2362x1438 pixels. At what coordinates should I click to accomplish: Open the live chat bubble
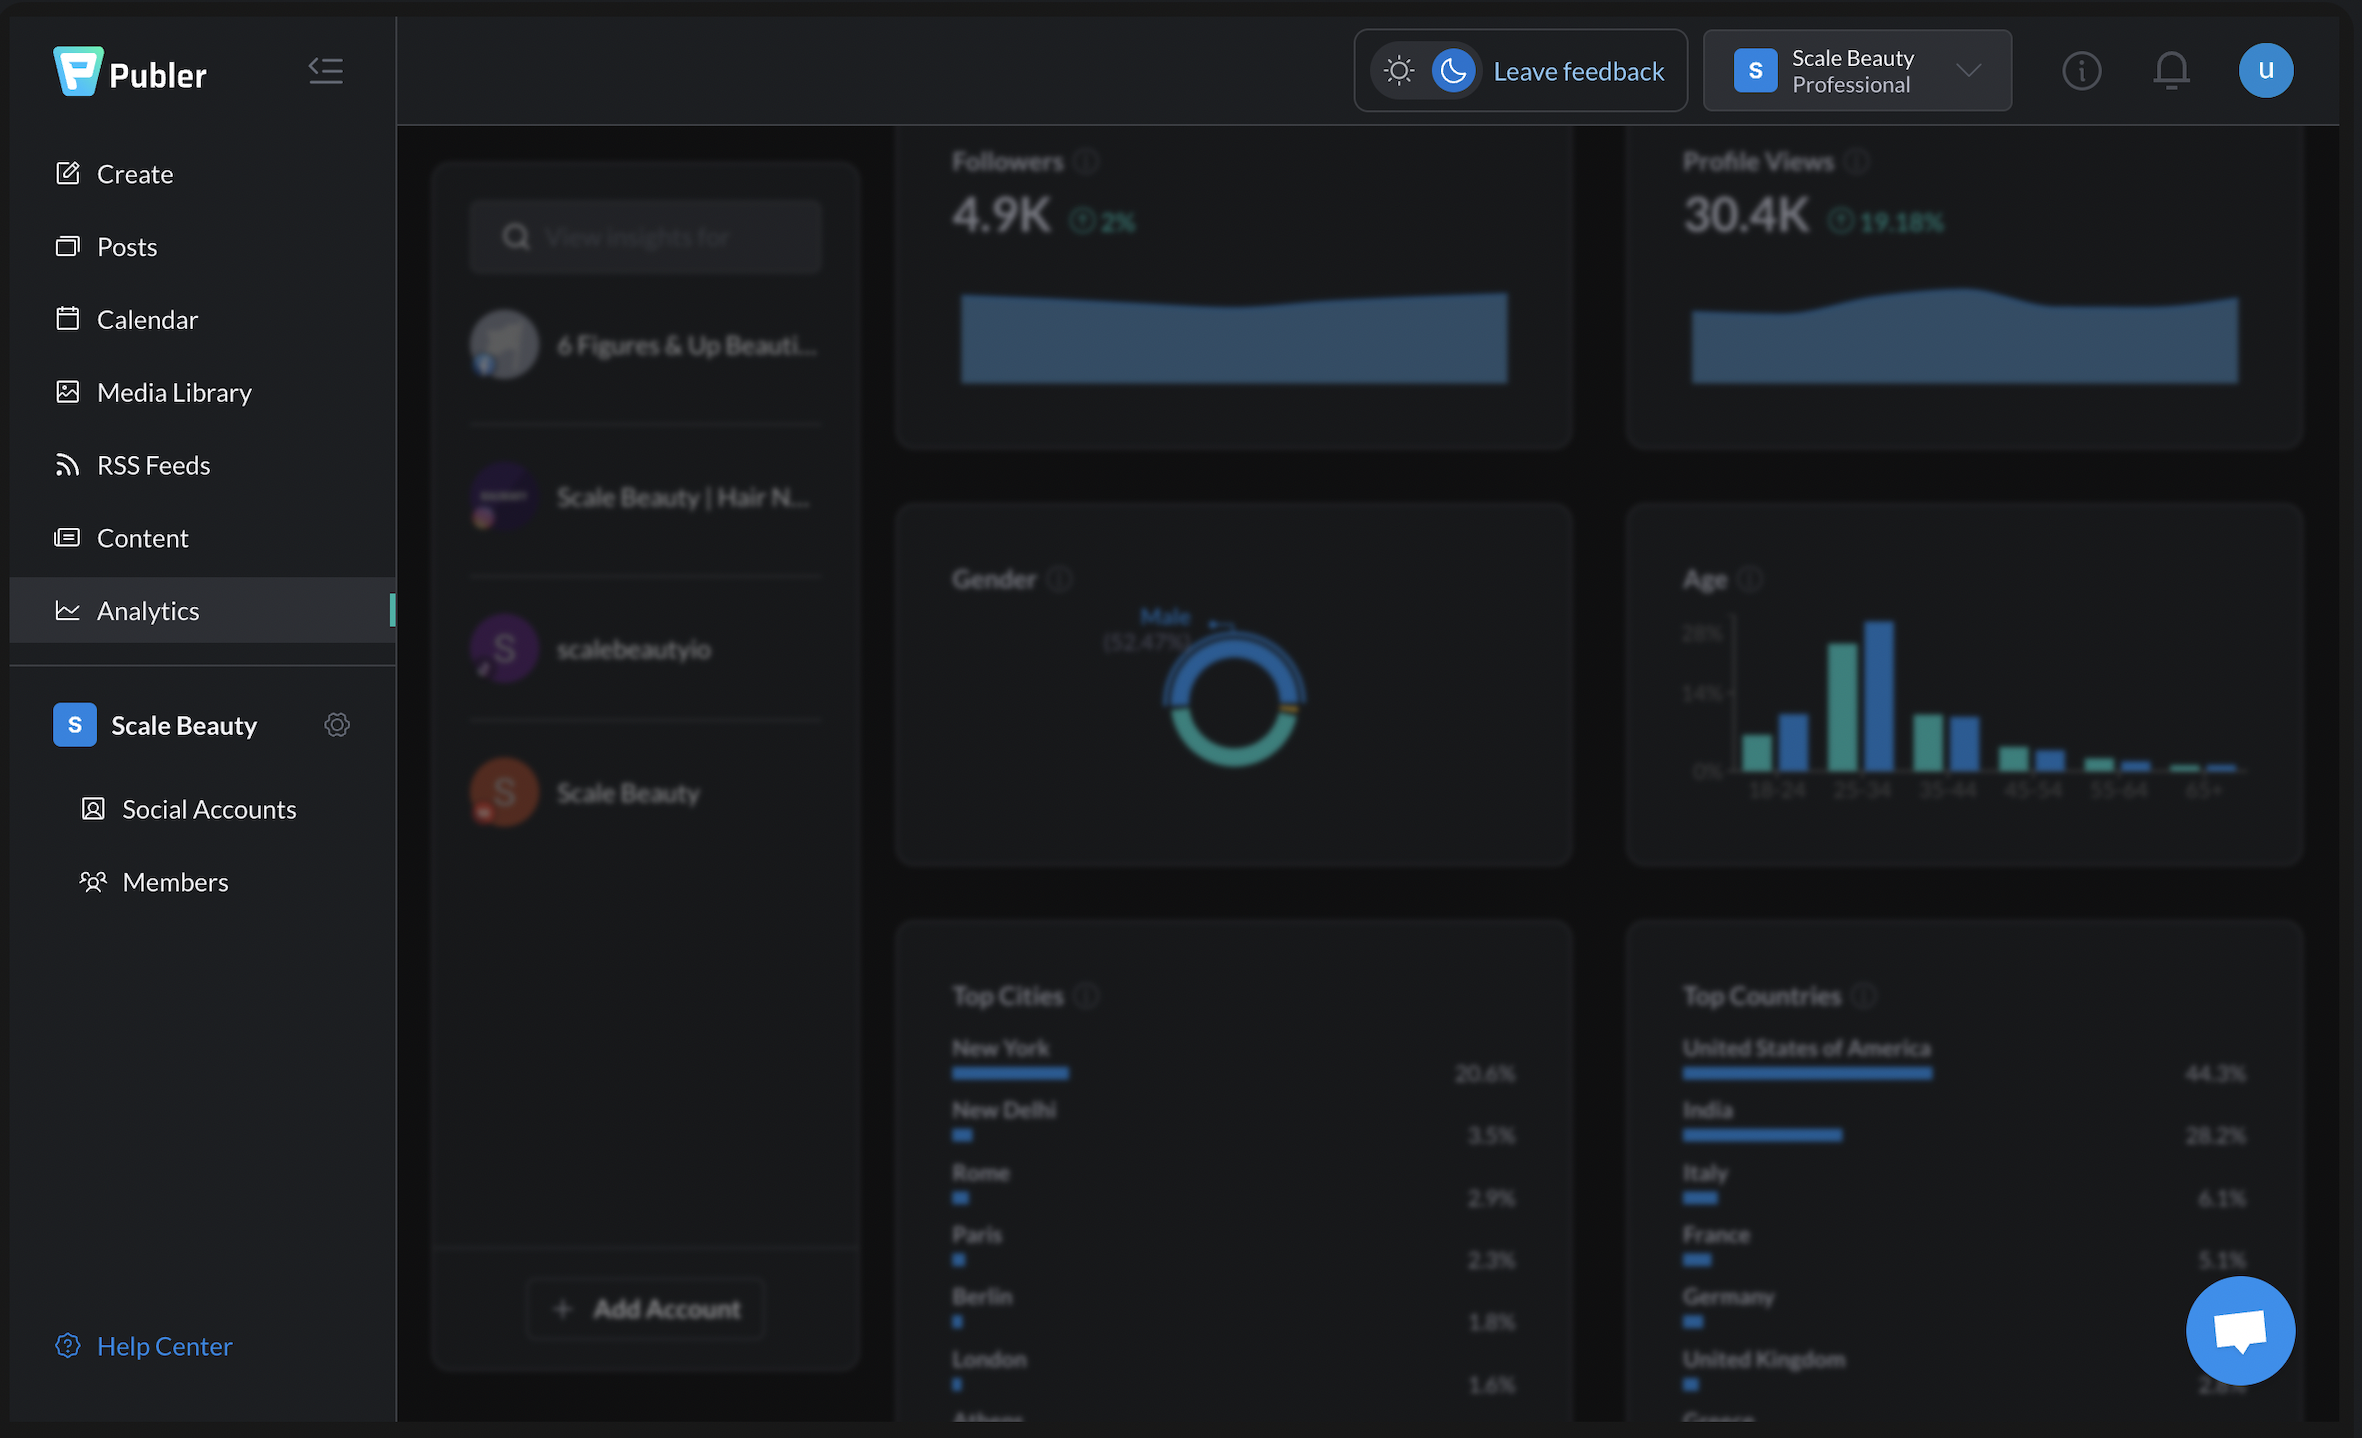click(x=2240, y=1331)
